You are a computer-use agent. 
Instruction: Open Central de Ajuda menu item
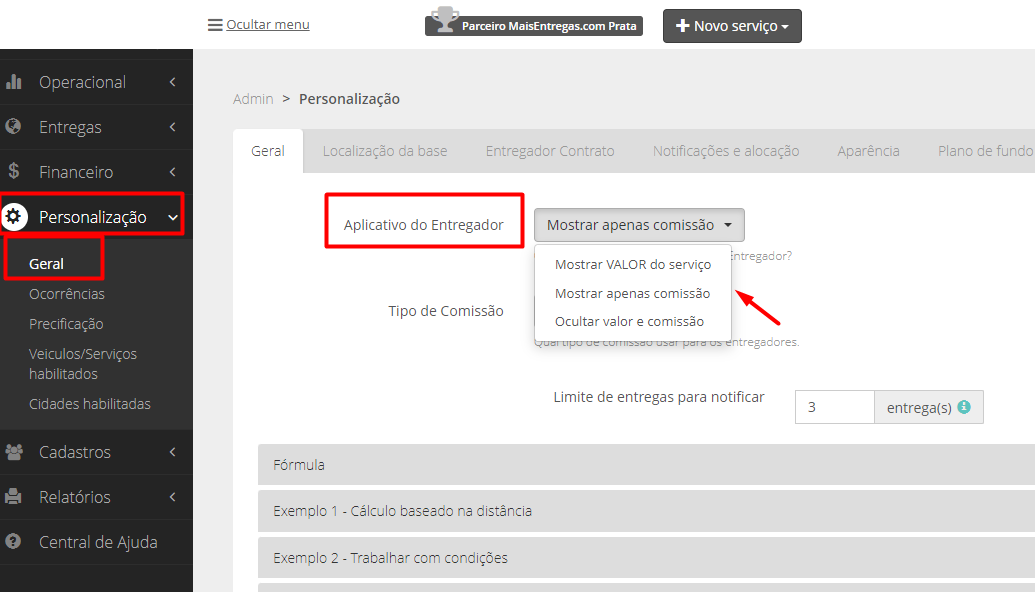(x=96, y=542)
